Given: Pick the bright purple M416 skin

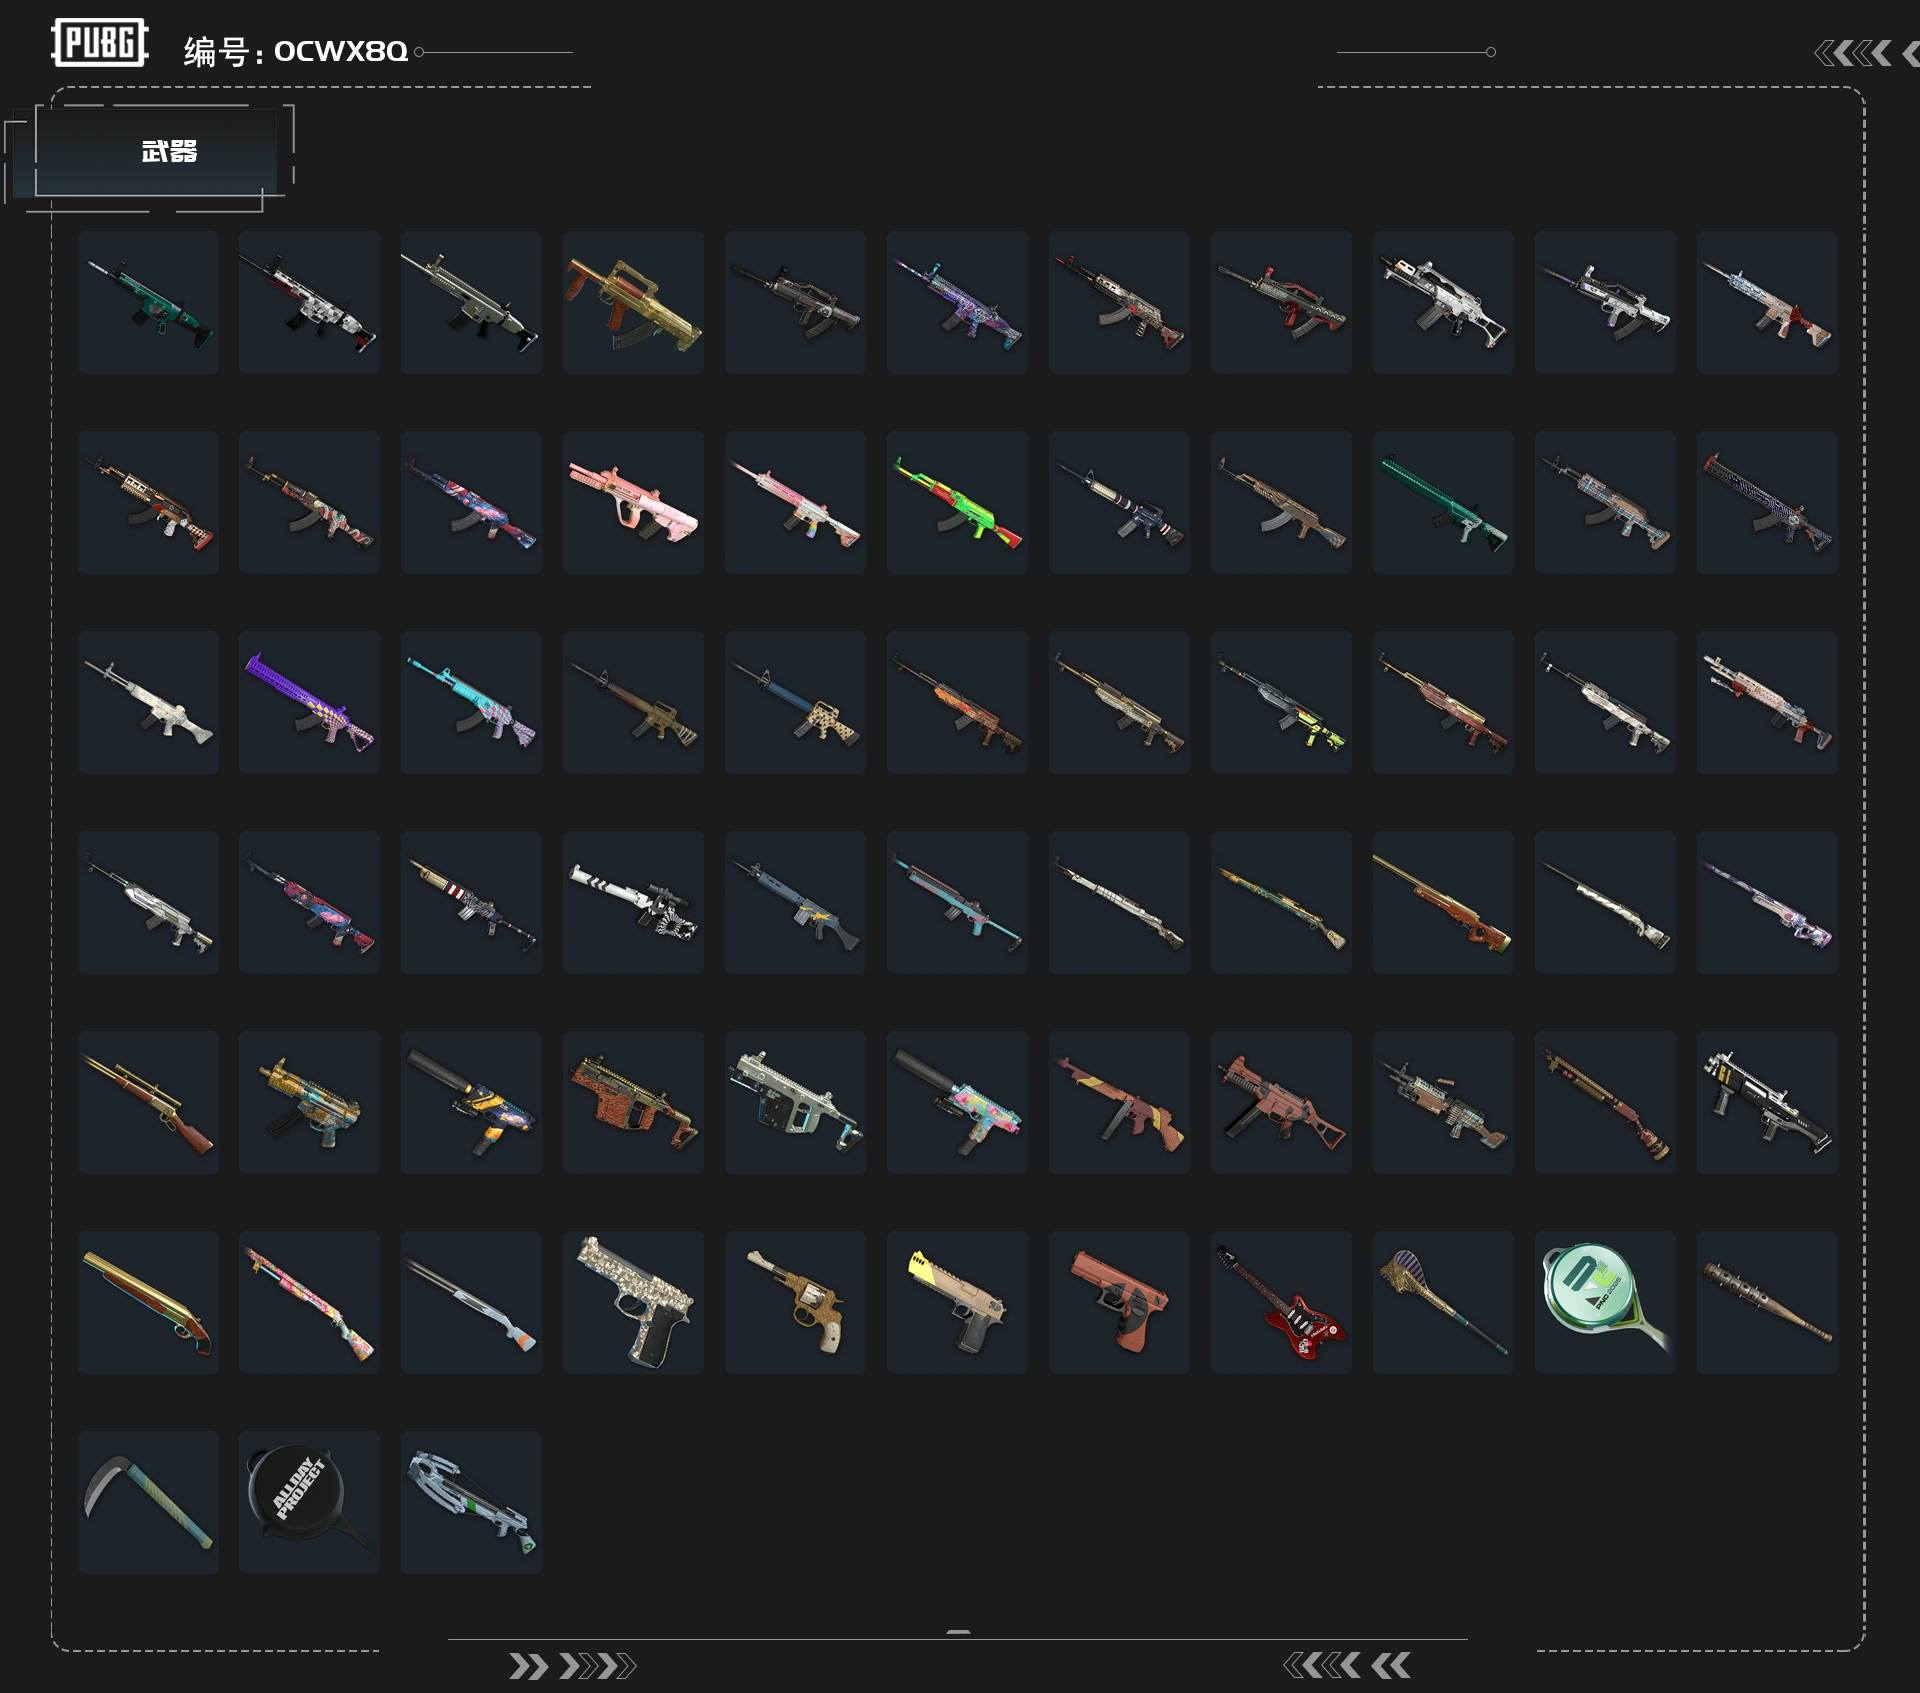Looking at the screenshot, I should 309,702.
